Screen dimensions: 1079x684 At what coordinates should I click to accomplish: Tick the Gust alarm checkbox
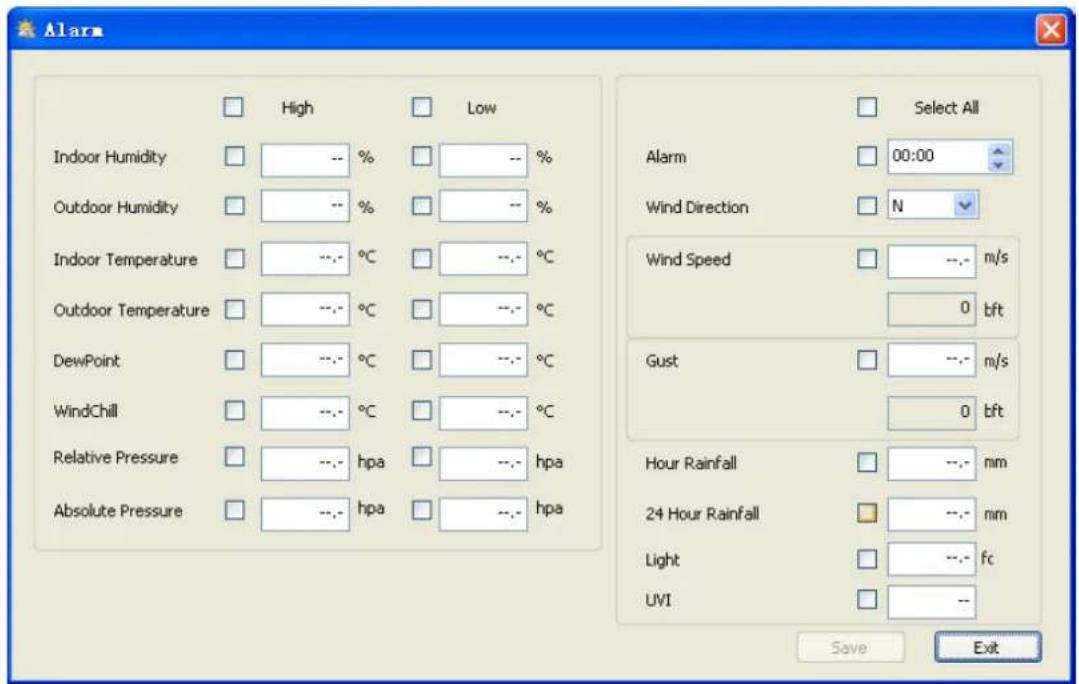tap(867, 360)
